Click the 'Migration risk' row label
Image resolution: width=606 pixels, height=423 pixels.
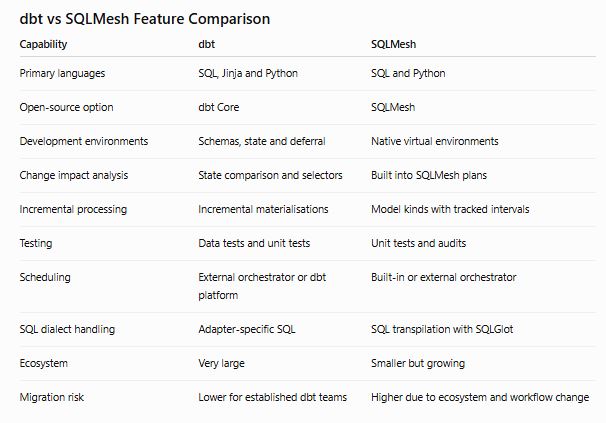pos(51,397)
